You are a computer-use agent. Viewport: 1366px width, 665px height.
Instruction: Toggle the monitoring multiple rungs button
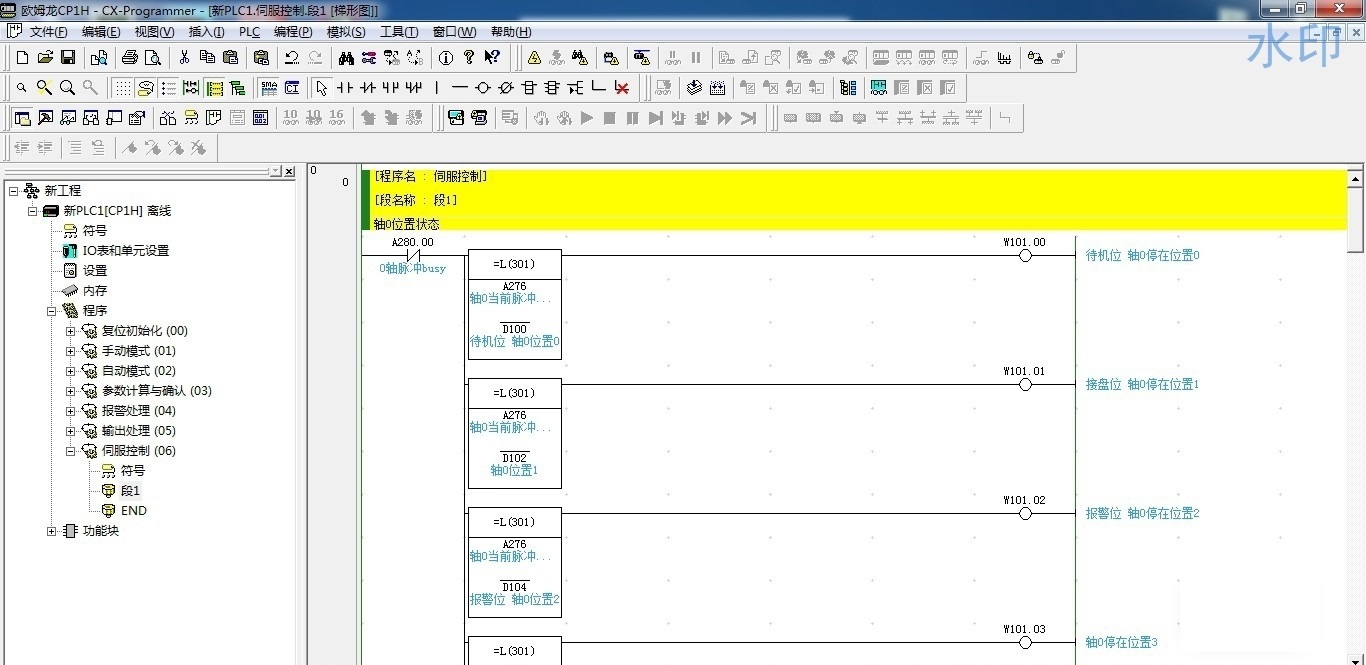[x=191, y=88]
